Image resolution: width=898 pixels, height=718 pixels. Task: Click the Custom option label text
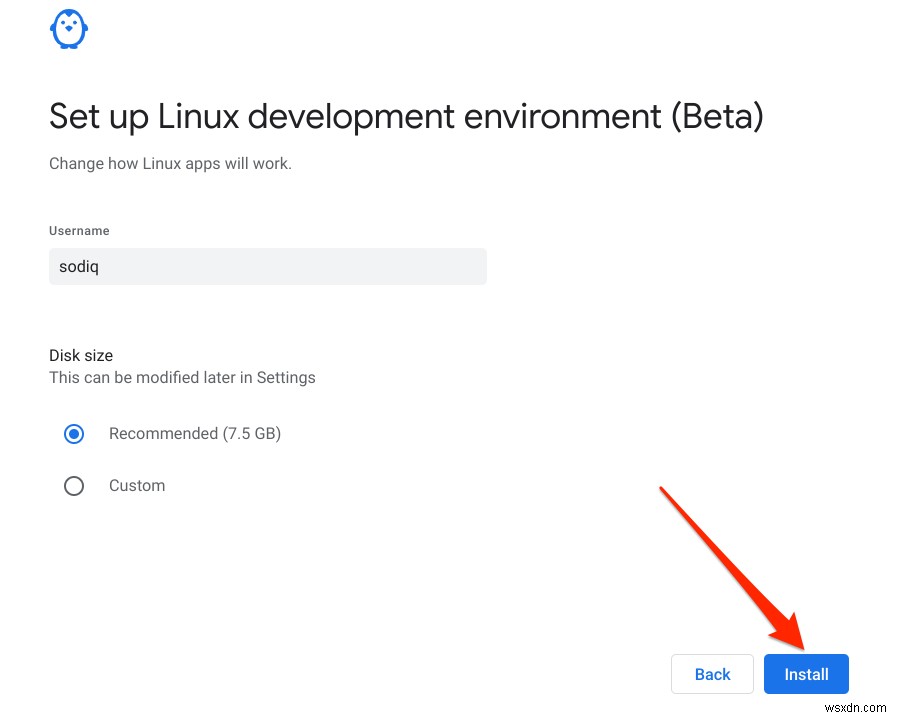pos(137,485)
